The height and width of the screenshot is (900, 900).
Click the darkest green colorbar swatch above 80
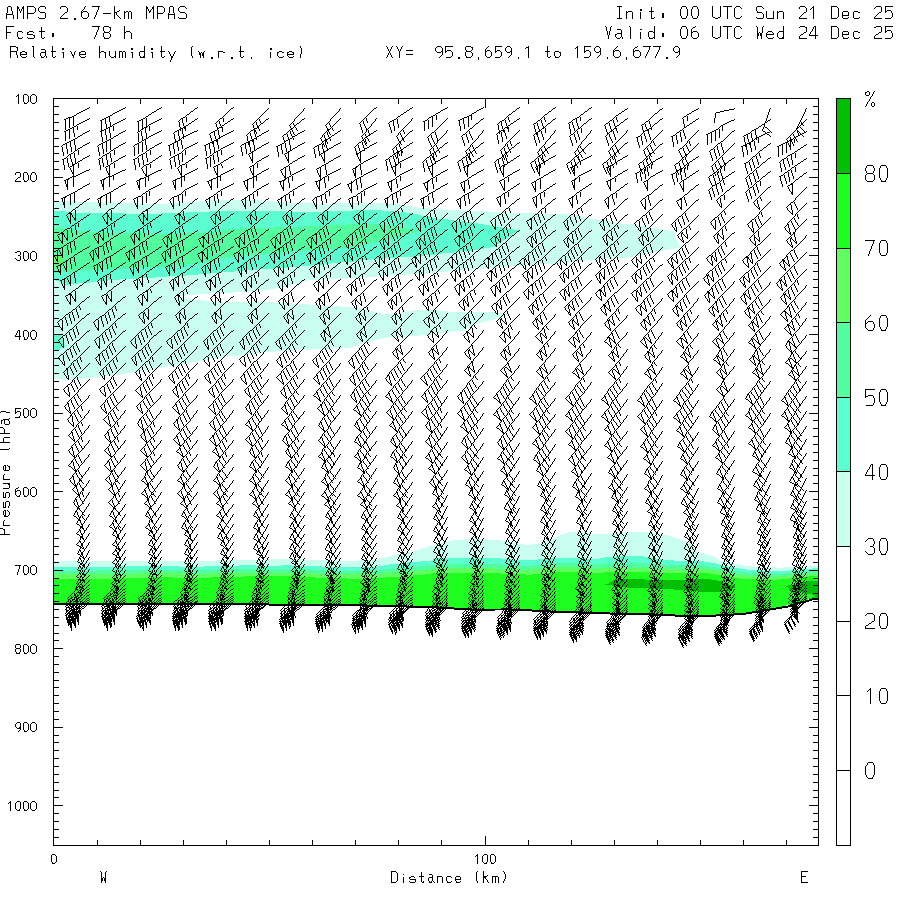tap(843, 136)
